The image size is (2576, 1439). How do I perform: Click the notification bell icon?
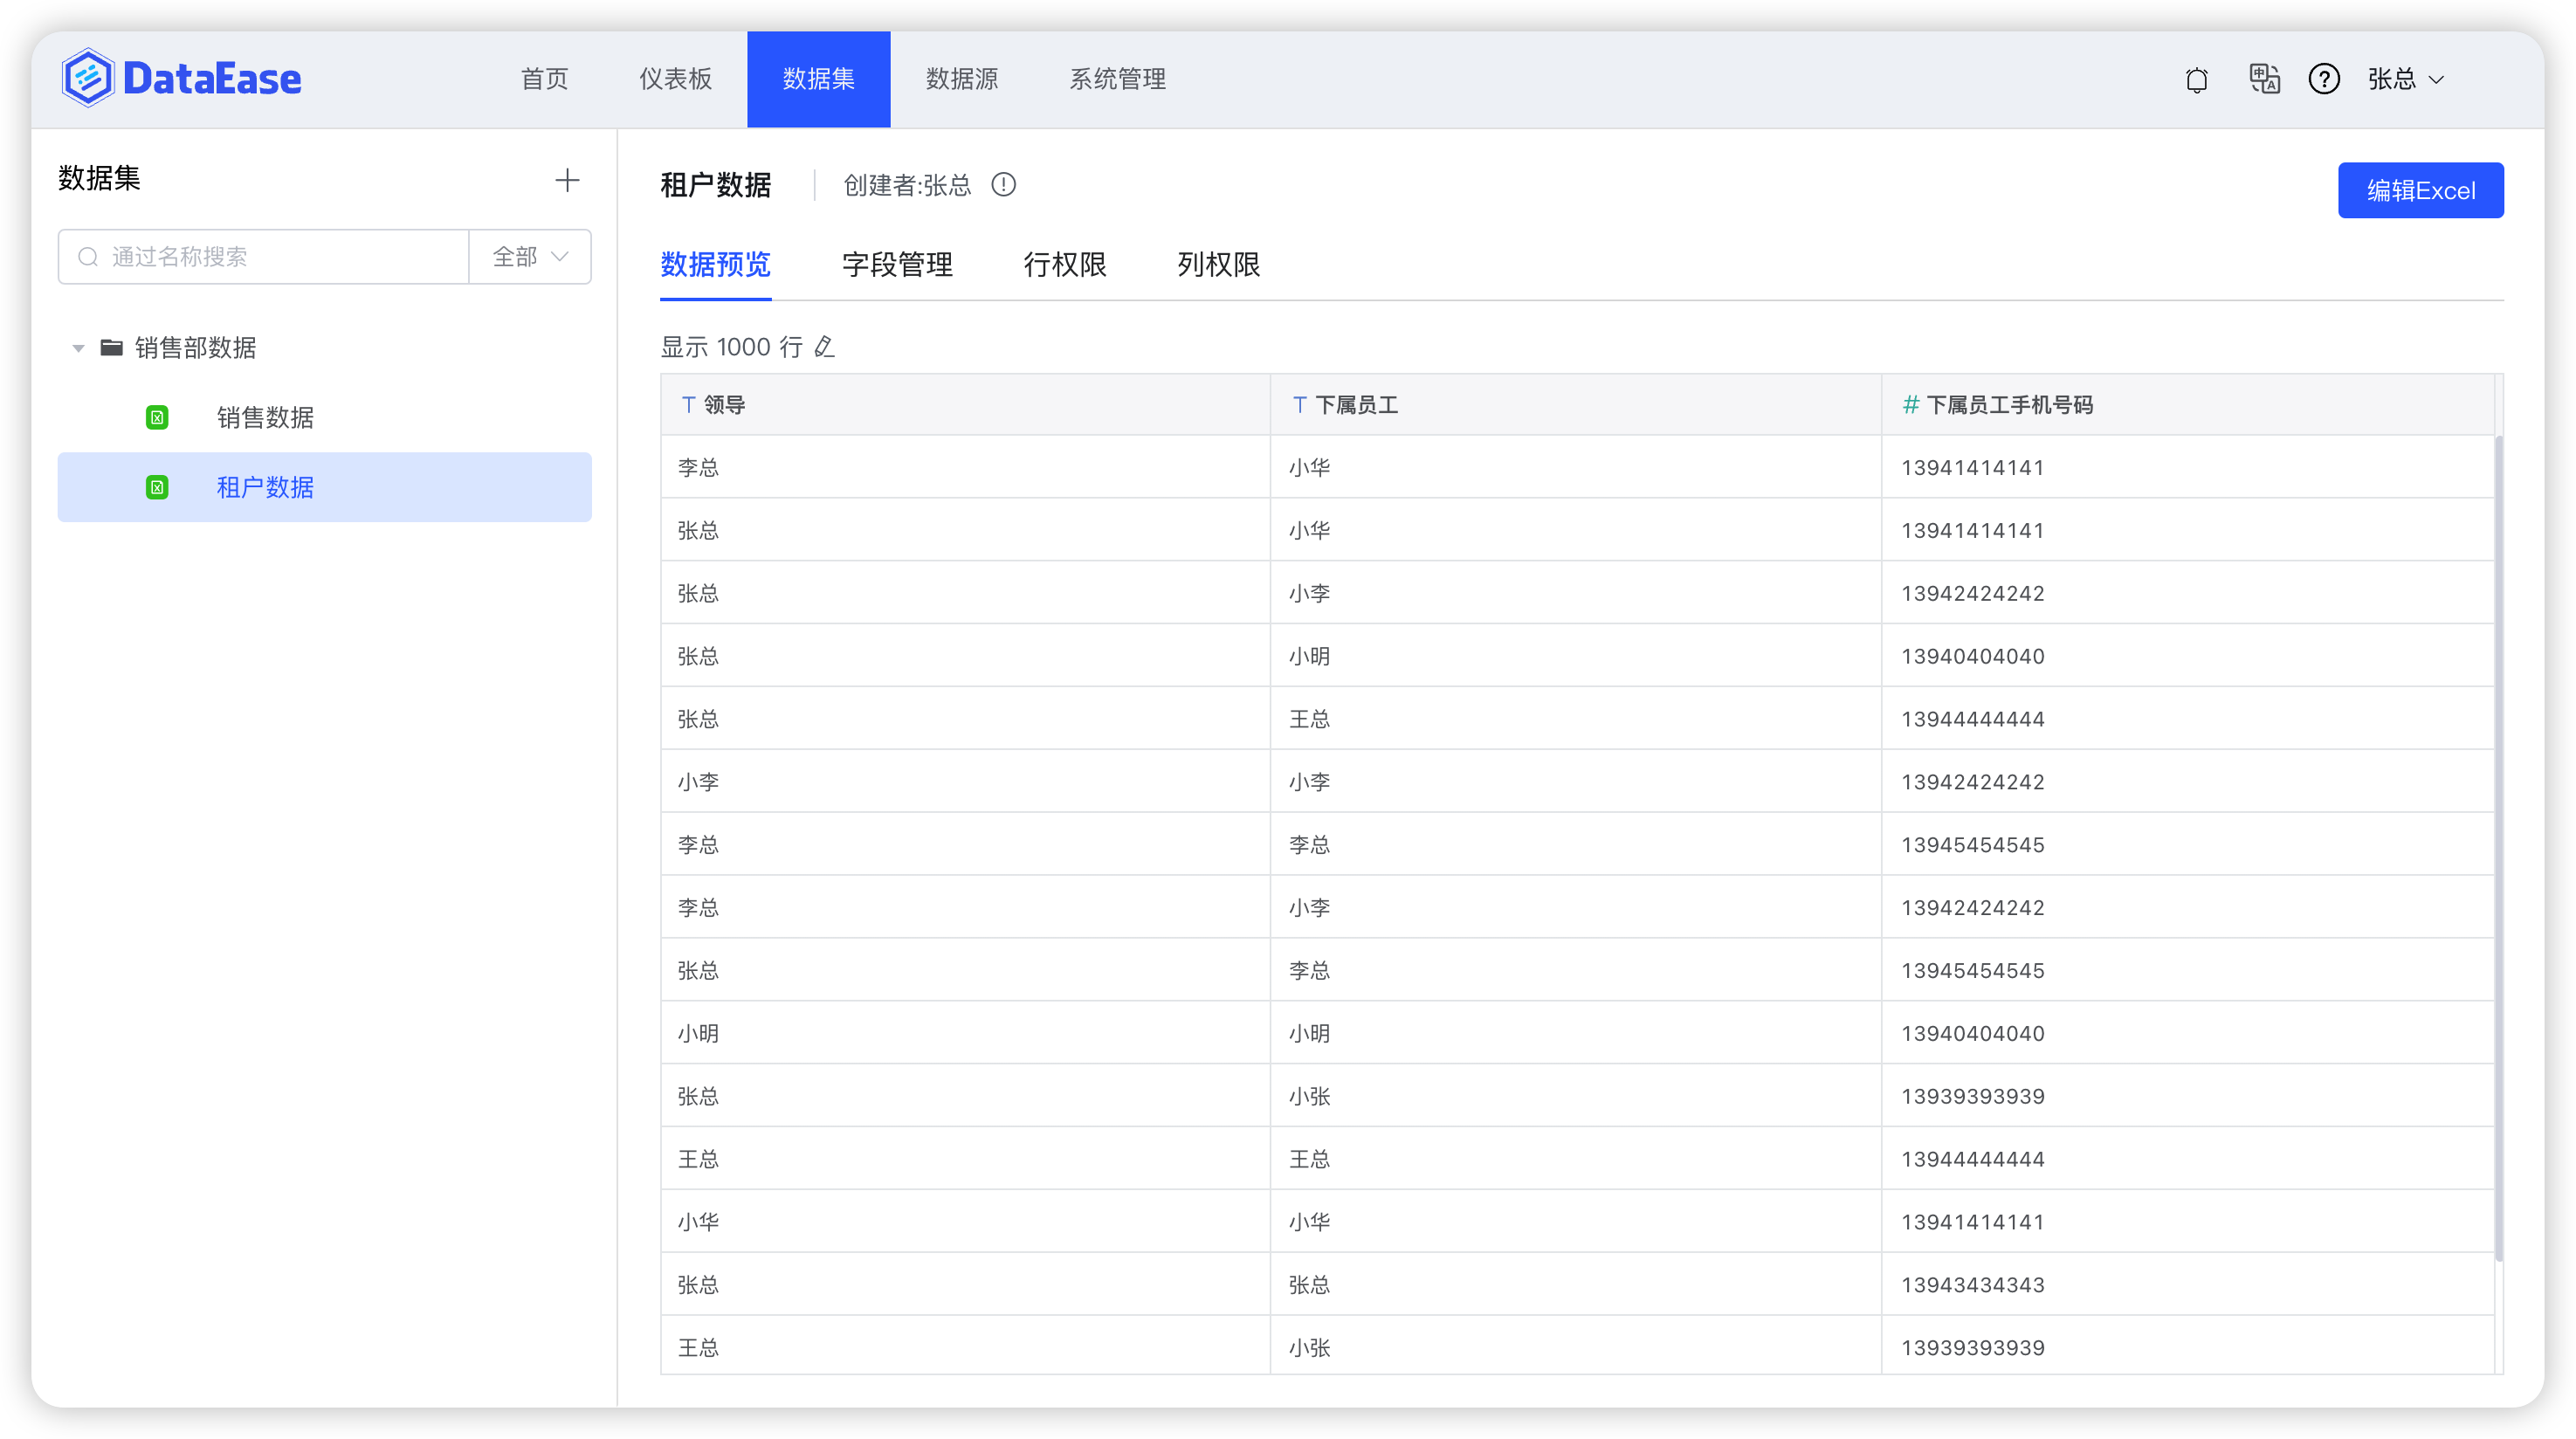pos(2196,80)
